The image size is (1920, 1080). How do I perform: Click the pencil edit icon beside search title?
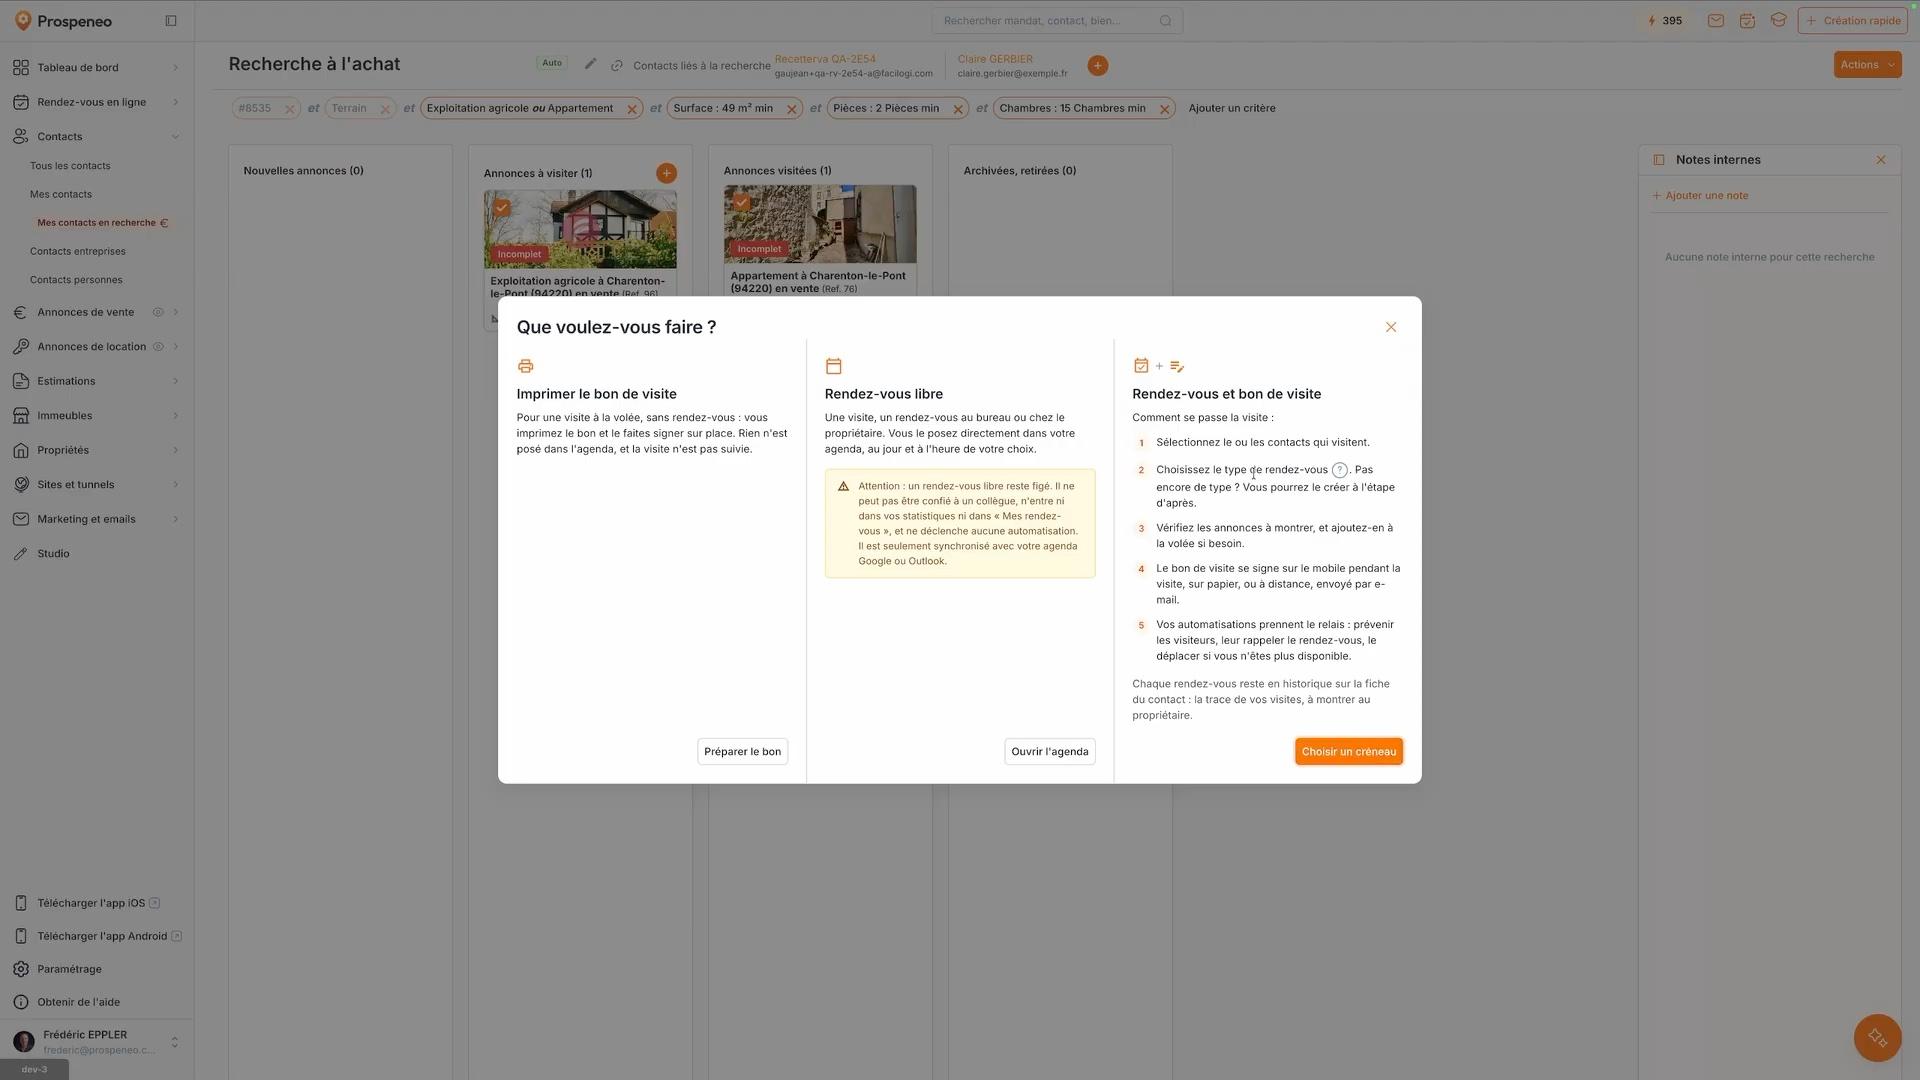click(590, 64)
